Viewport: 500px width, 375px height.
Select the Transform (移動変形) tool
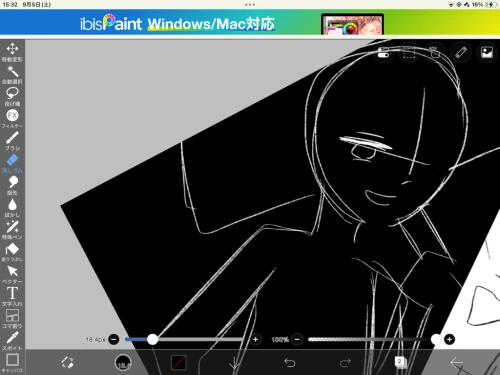(12, 52)
